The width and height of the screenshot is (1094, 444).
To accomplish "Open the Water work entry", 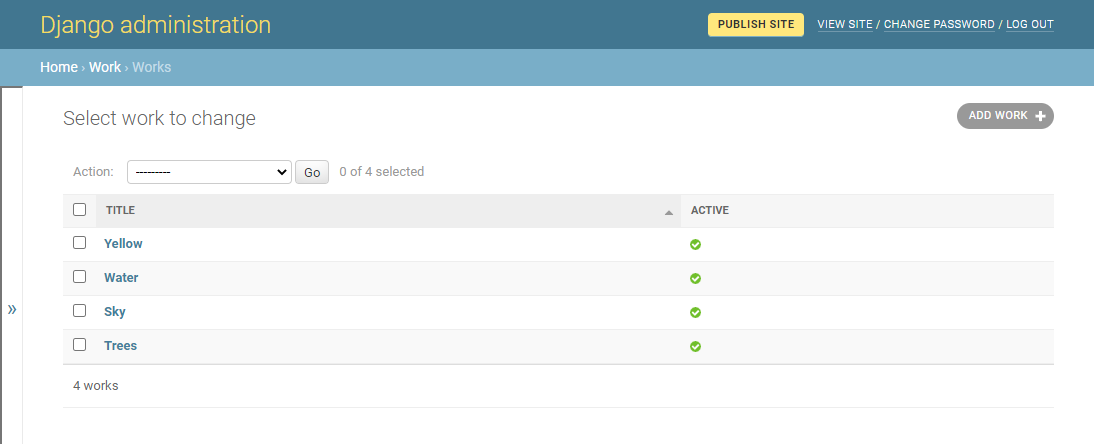I will point(121,278).
